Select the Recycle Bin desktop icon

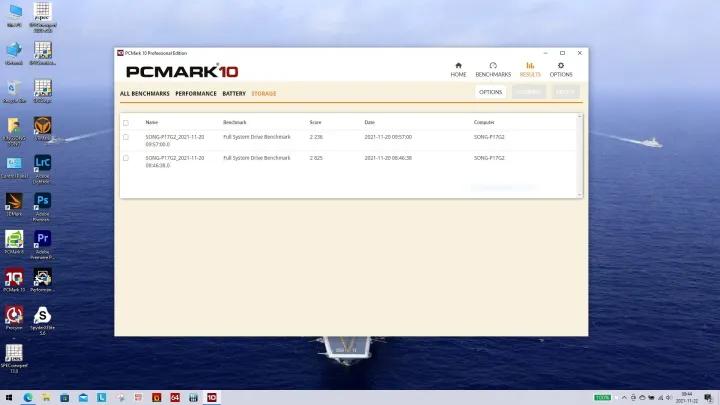tap(14, 91)
